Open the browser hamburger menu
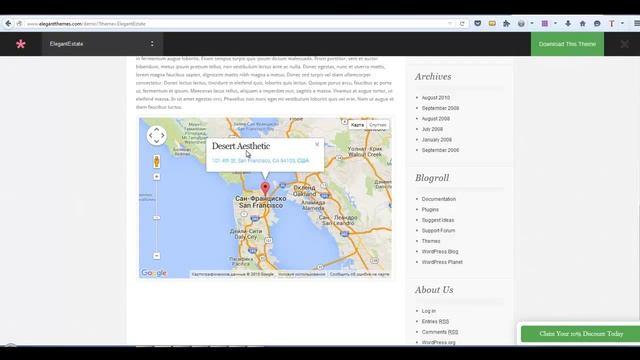Viewport: 640px width, 360px height. pos(636,24)
